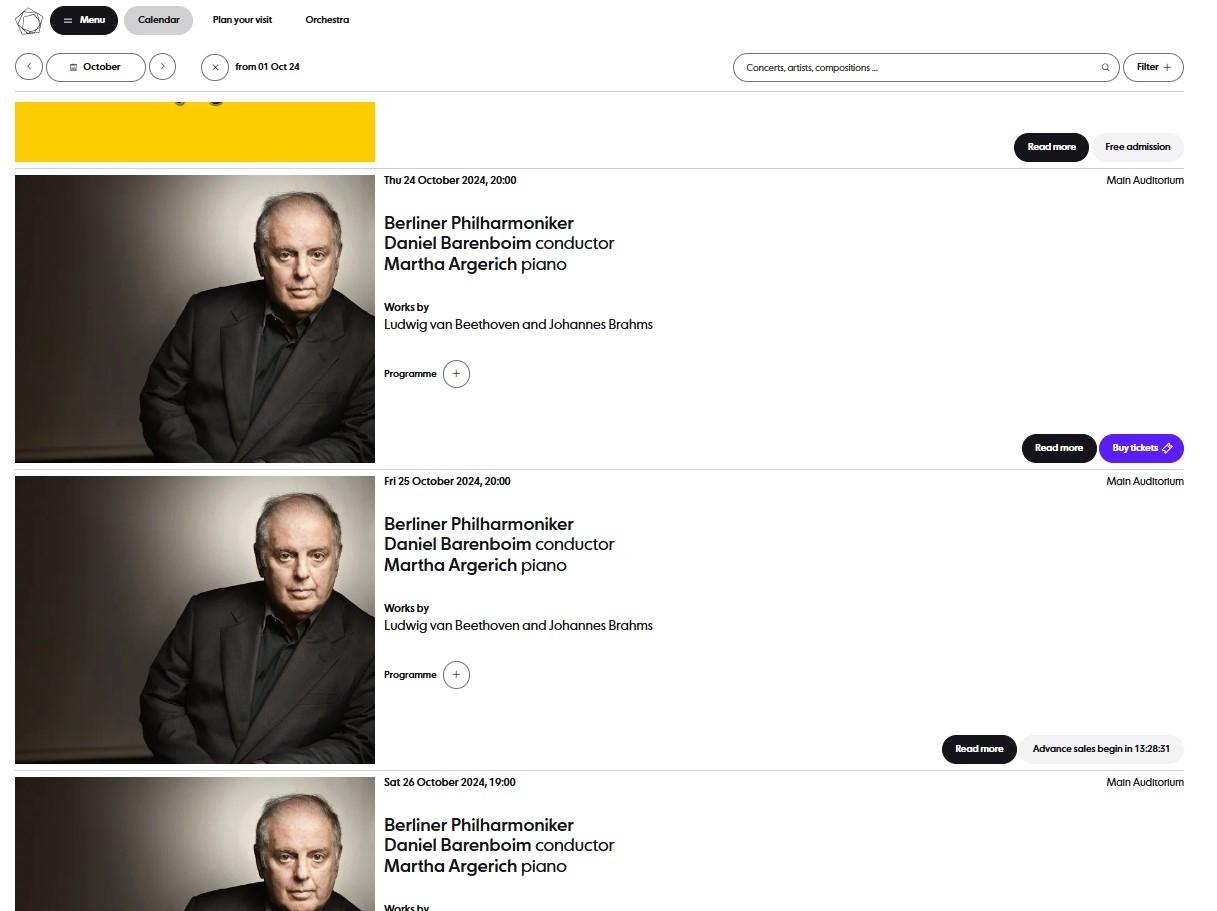
Task: Click the yellow event banner image
Action: pyautogui.click(x=195, y=132)
